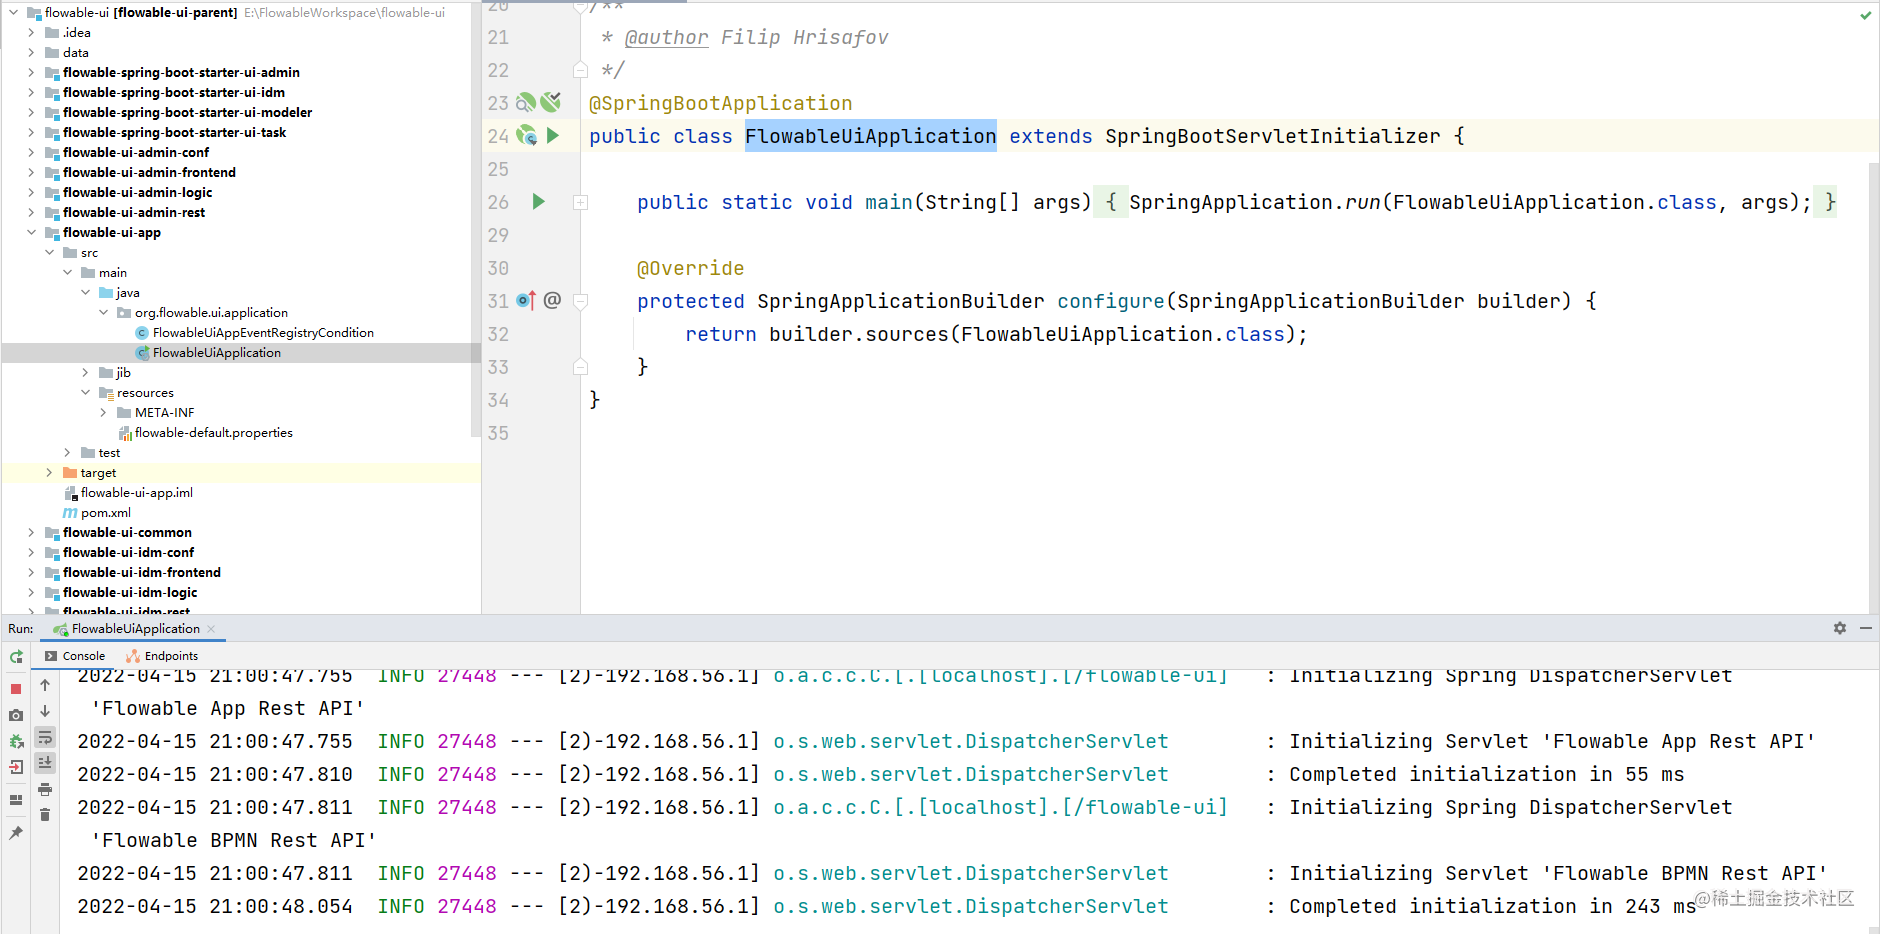Screen dimensions: 1880x934
Task: Expand the META-INF folder
Action: pyautogui.click(x=103, y=413)
